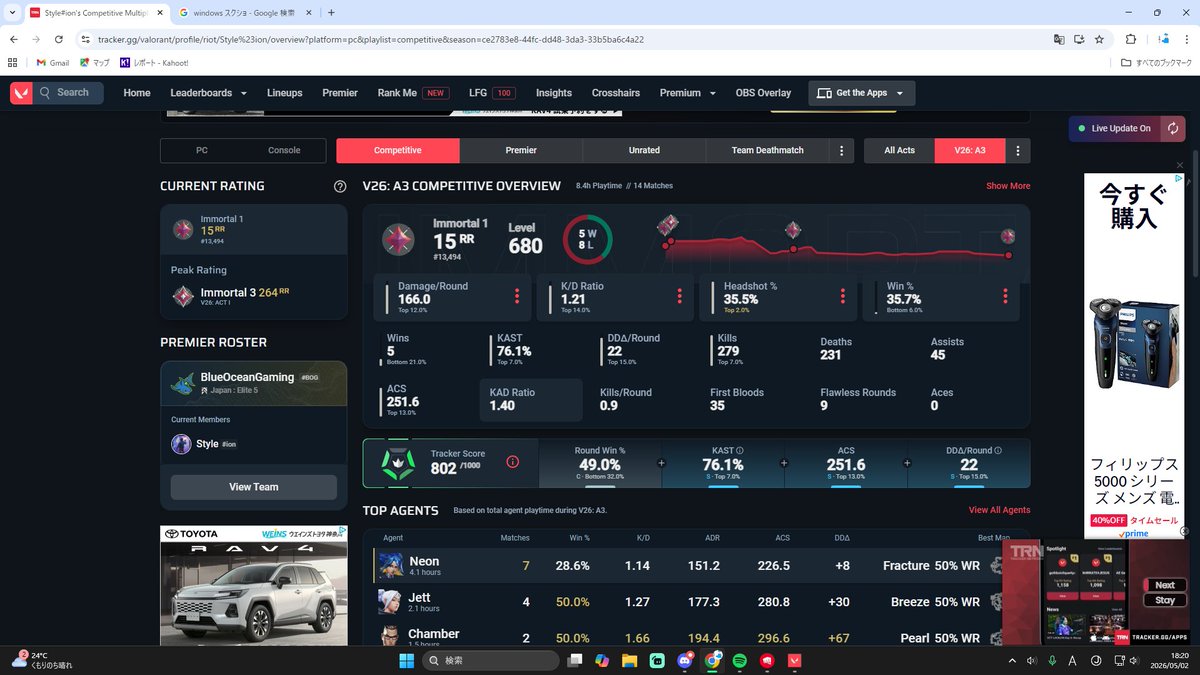
Task: Open Spotify from the taskbar
Action: click(739, 660)
